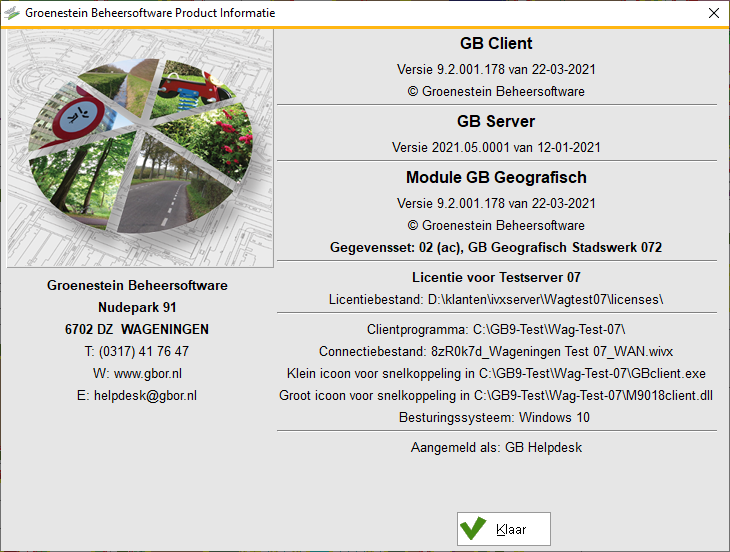Click the dialog title bar text
Image resolution: width=730 pixels, height=552 pixels.
tap(150, 13)
